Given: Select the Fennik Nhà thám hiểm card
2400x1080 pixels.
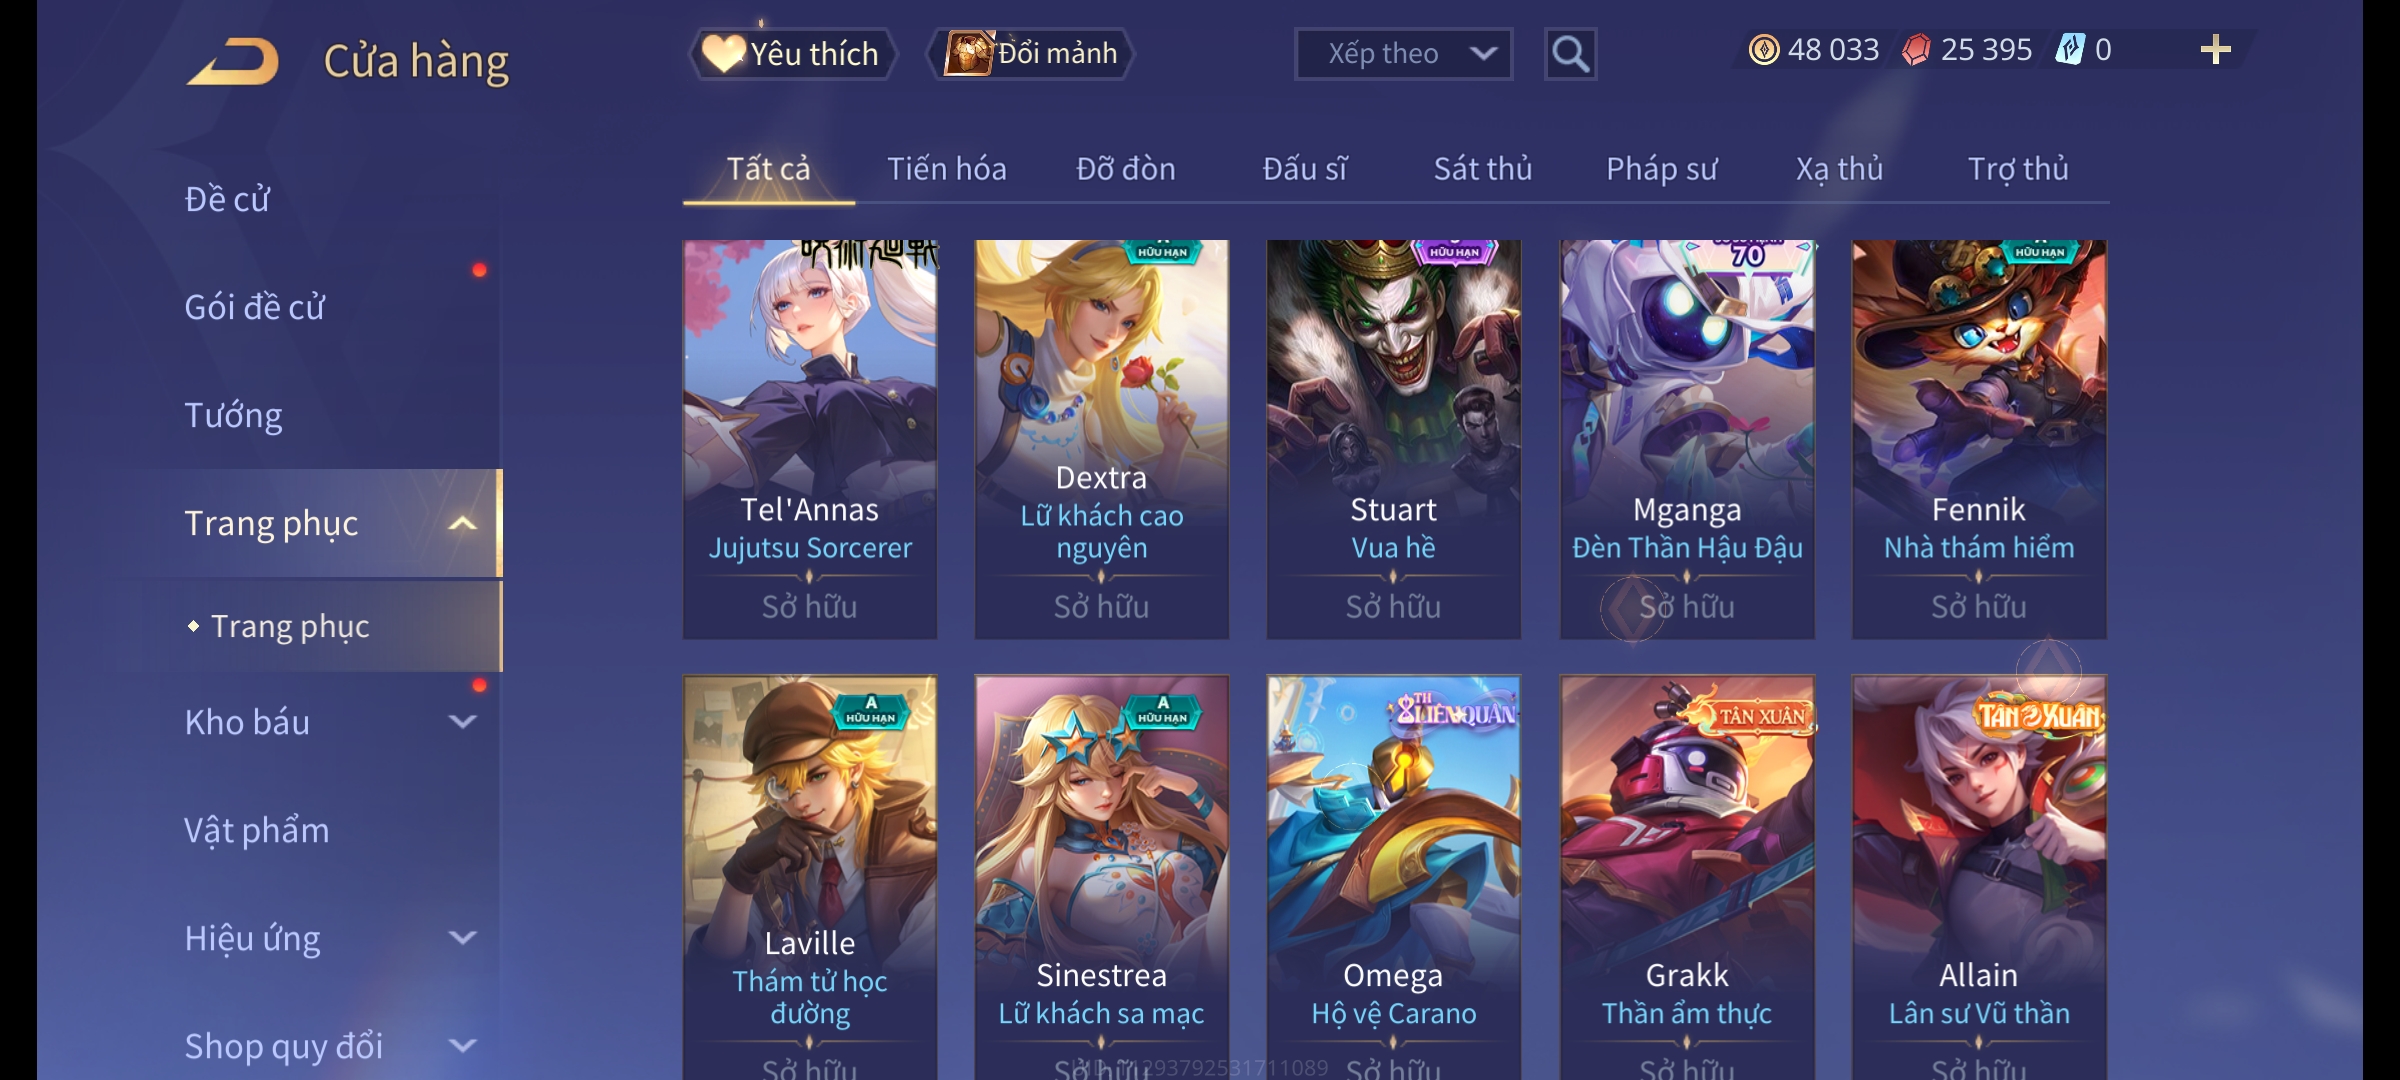Looking at the screenshot, I should tap(1979, 439).
